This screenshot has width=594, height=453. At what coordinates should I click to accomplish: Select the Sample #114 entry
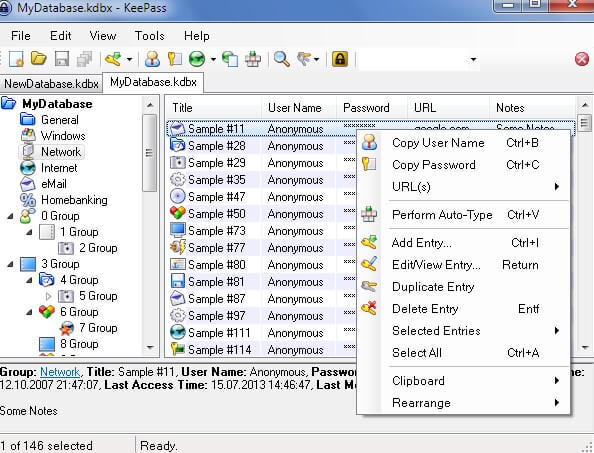tap(219, 350)
